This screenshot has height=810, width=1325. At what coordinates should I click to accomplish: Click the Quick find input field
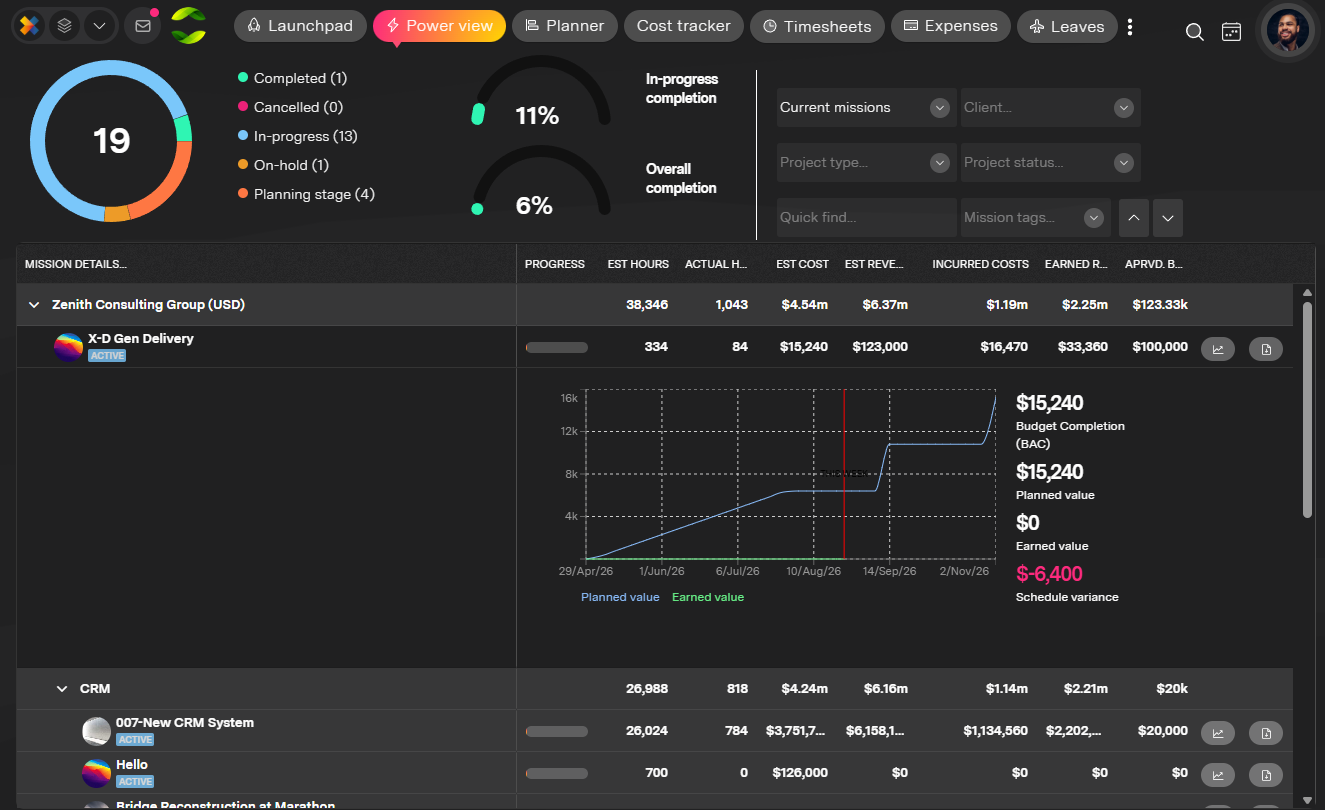pos(866,217)
